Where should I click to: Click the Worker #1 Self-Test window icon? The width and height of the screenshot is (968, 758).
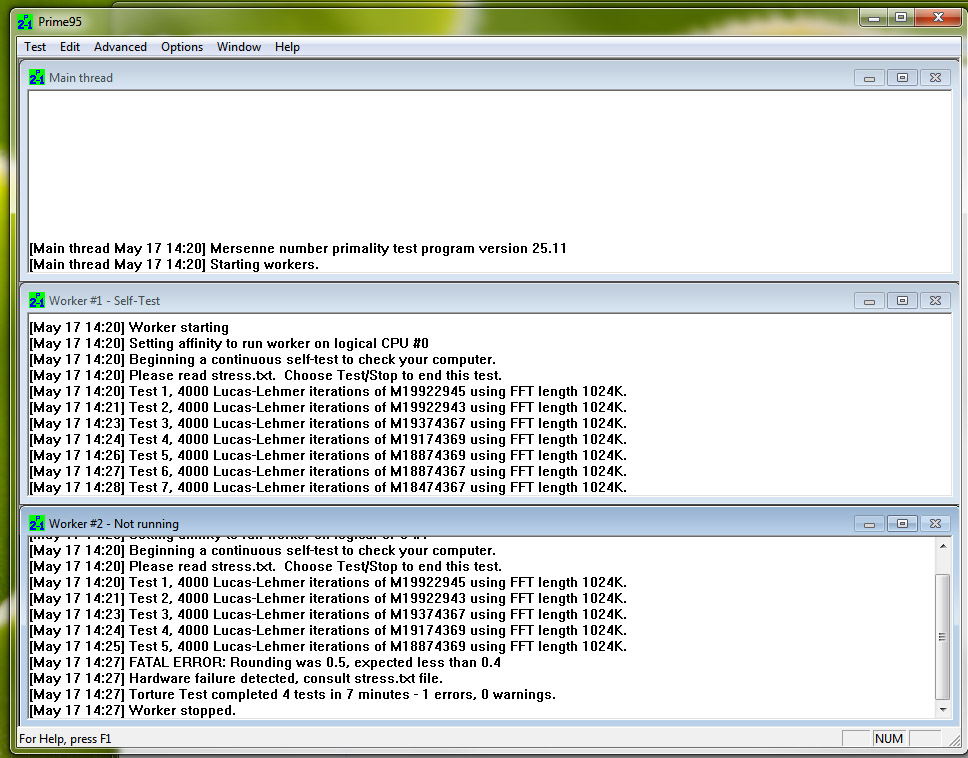[x=37, y=301]
